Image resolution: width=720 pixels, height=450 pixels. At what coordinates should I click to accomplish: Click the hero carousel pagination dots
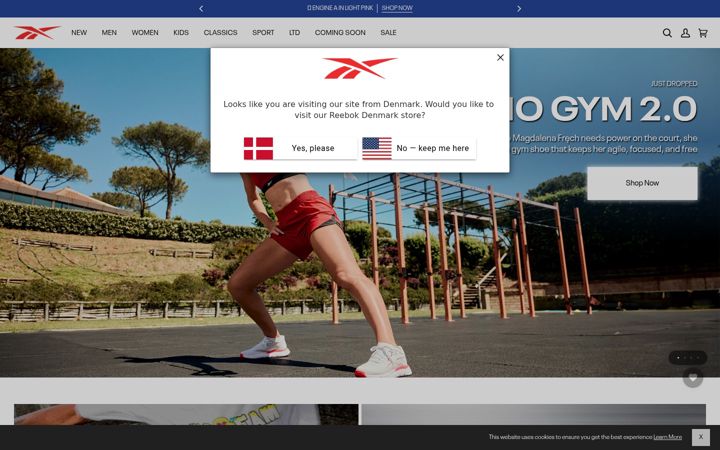(x=687, y=357)
